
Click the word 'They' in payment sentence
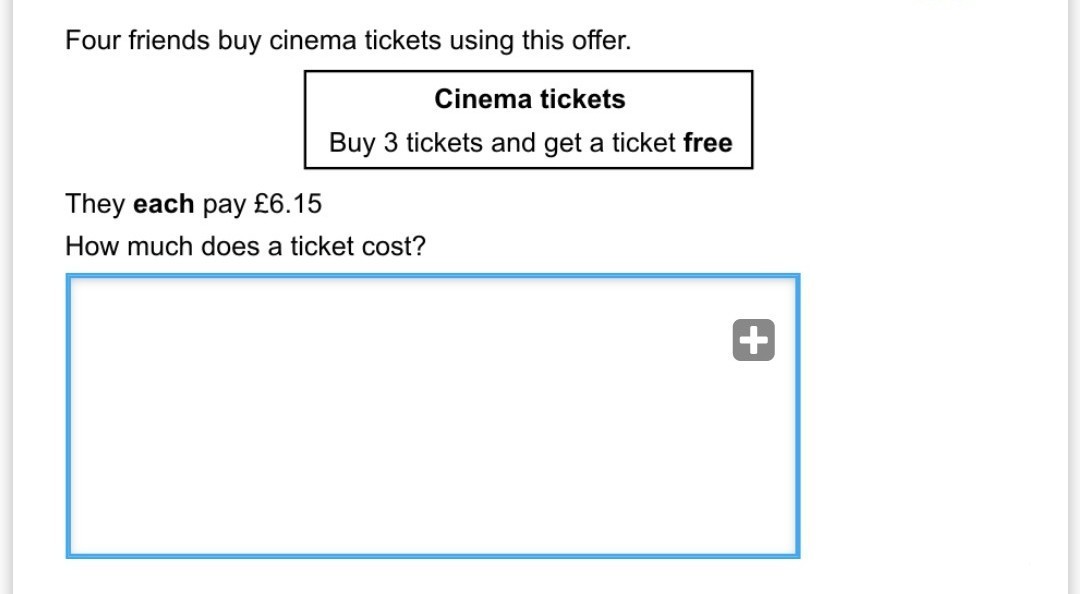click(x=95, y=204)
